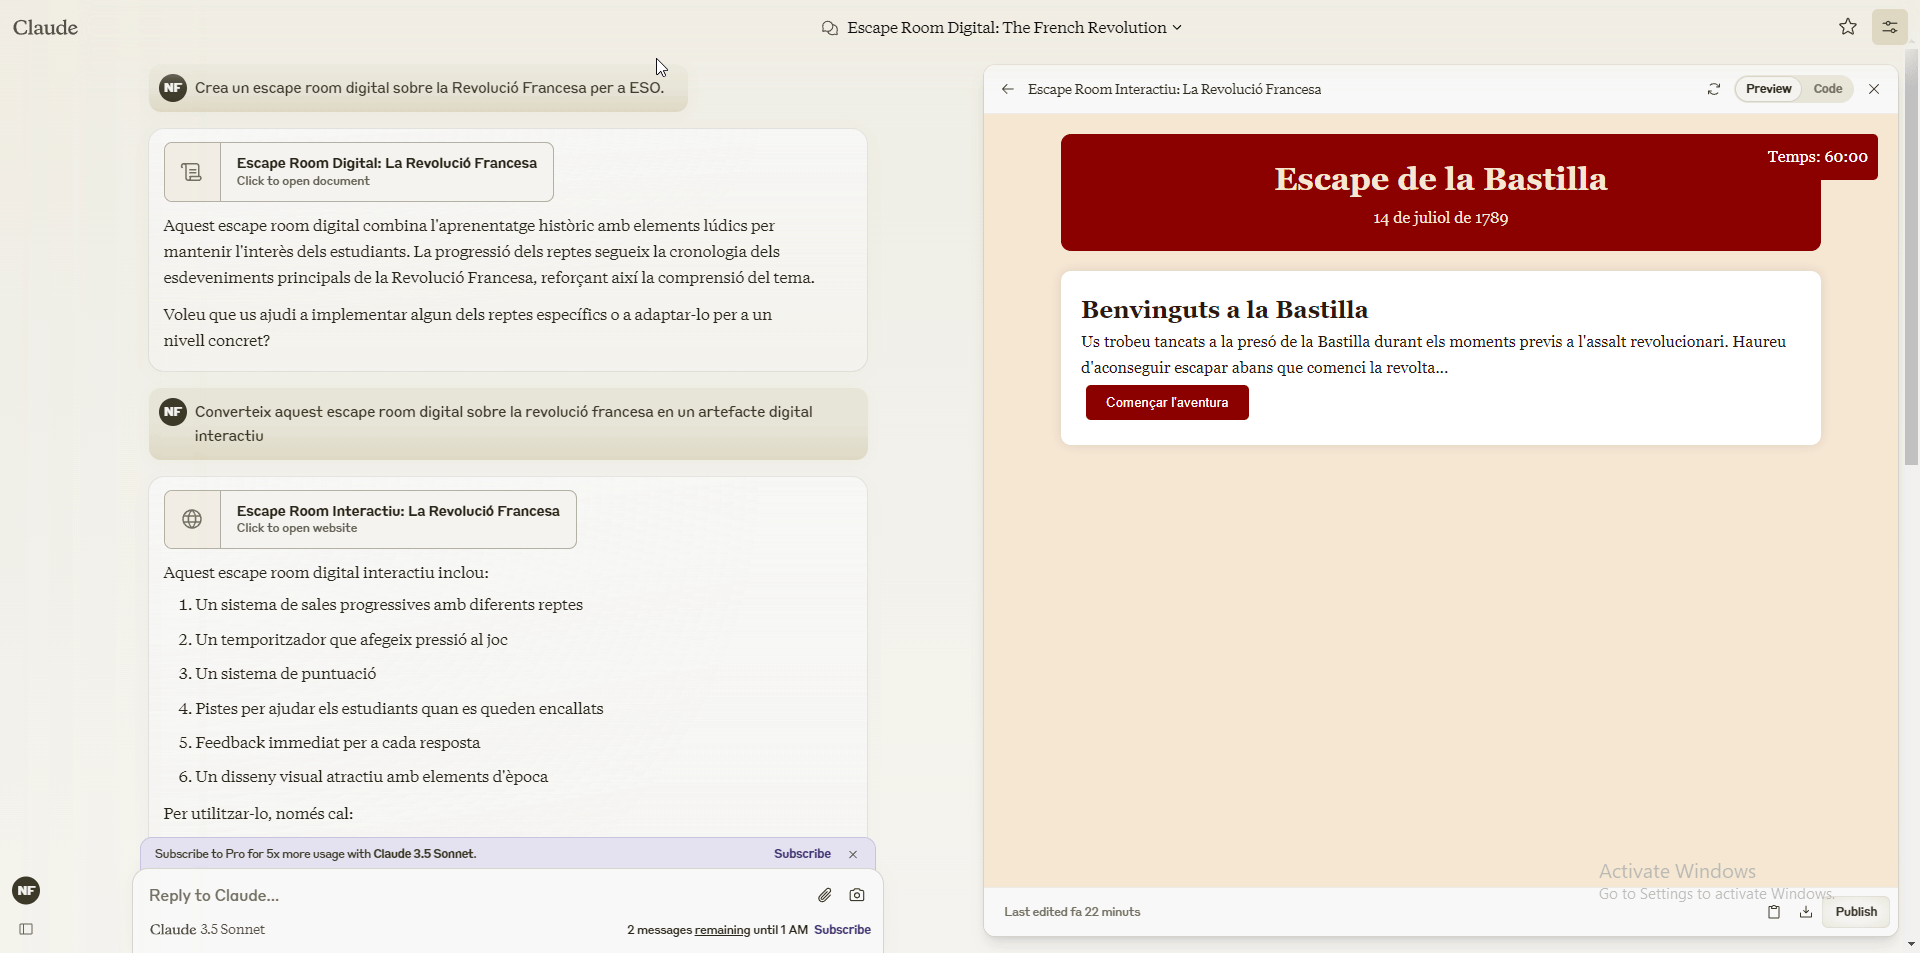The height and width of the screenshot is (953, 1920).
Task: Attach a file with paperclip icon
Action: tap(824, 895)
